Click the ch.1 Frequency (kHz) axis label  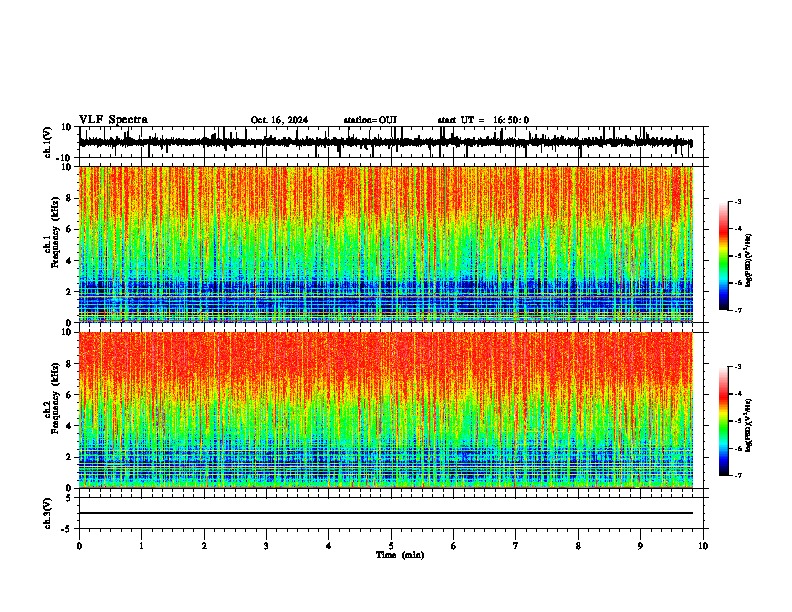55,232
